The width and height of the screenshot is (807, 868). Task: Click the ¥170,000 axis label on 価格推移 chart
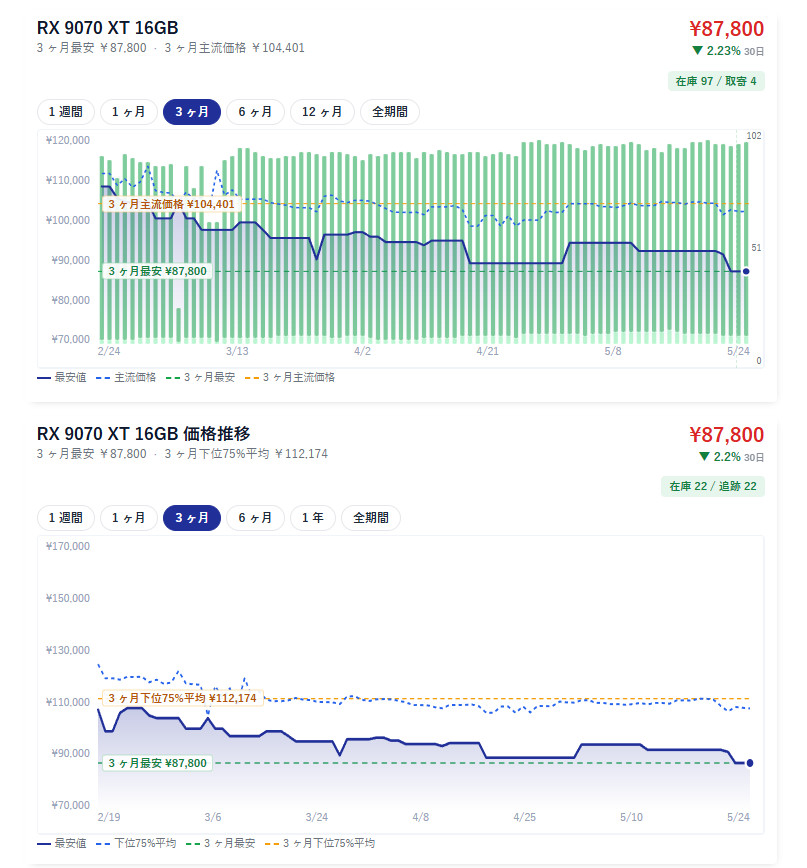pyautogui.click(x=68, y=546)
